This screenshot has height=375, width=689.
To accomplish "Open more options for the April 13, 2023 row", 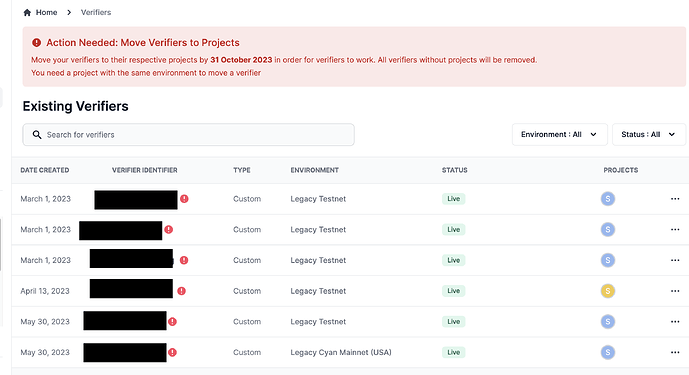I will click(675, 291).
